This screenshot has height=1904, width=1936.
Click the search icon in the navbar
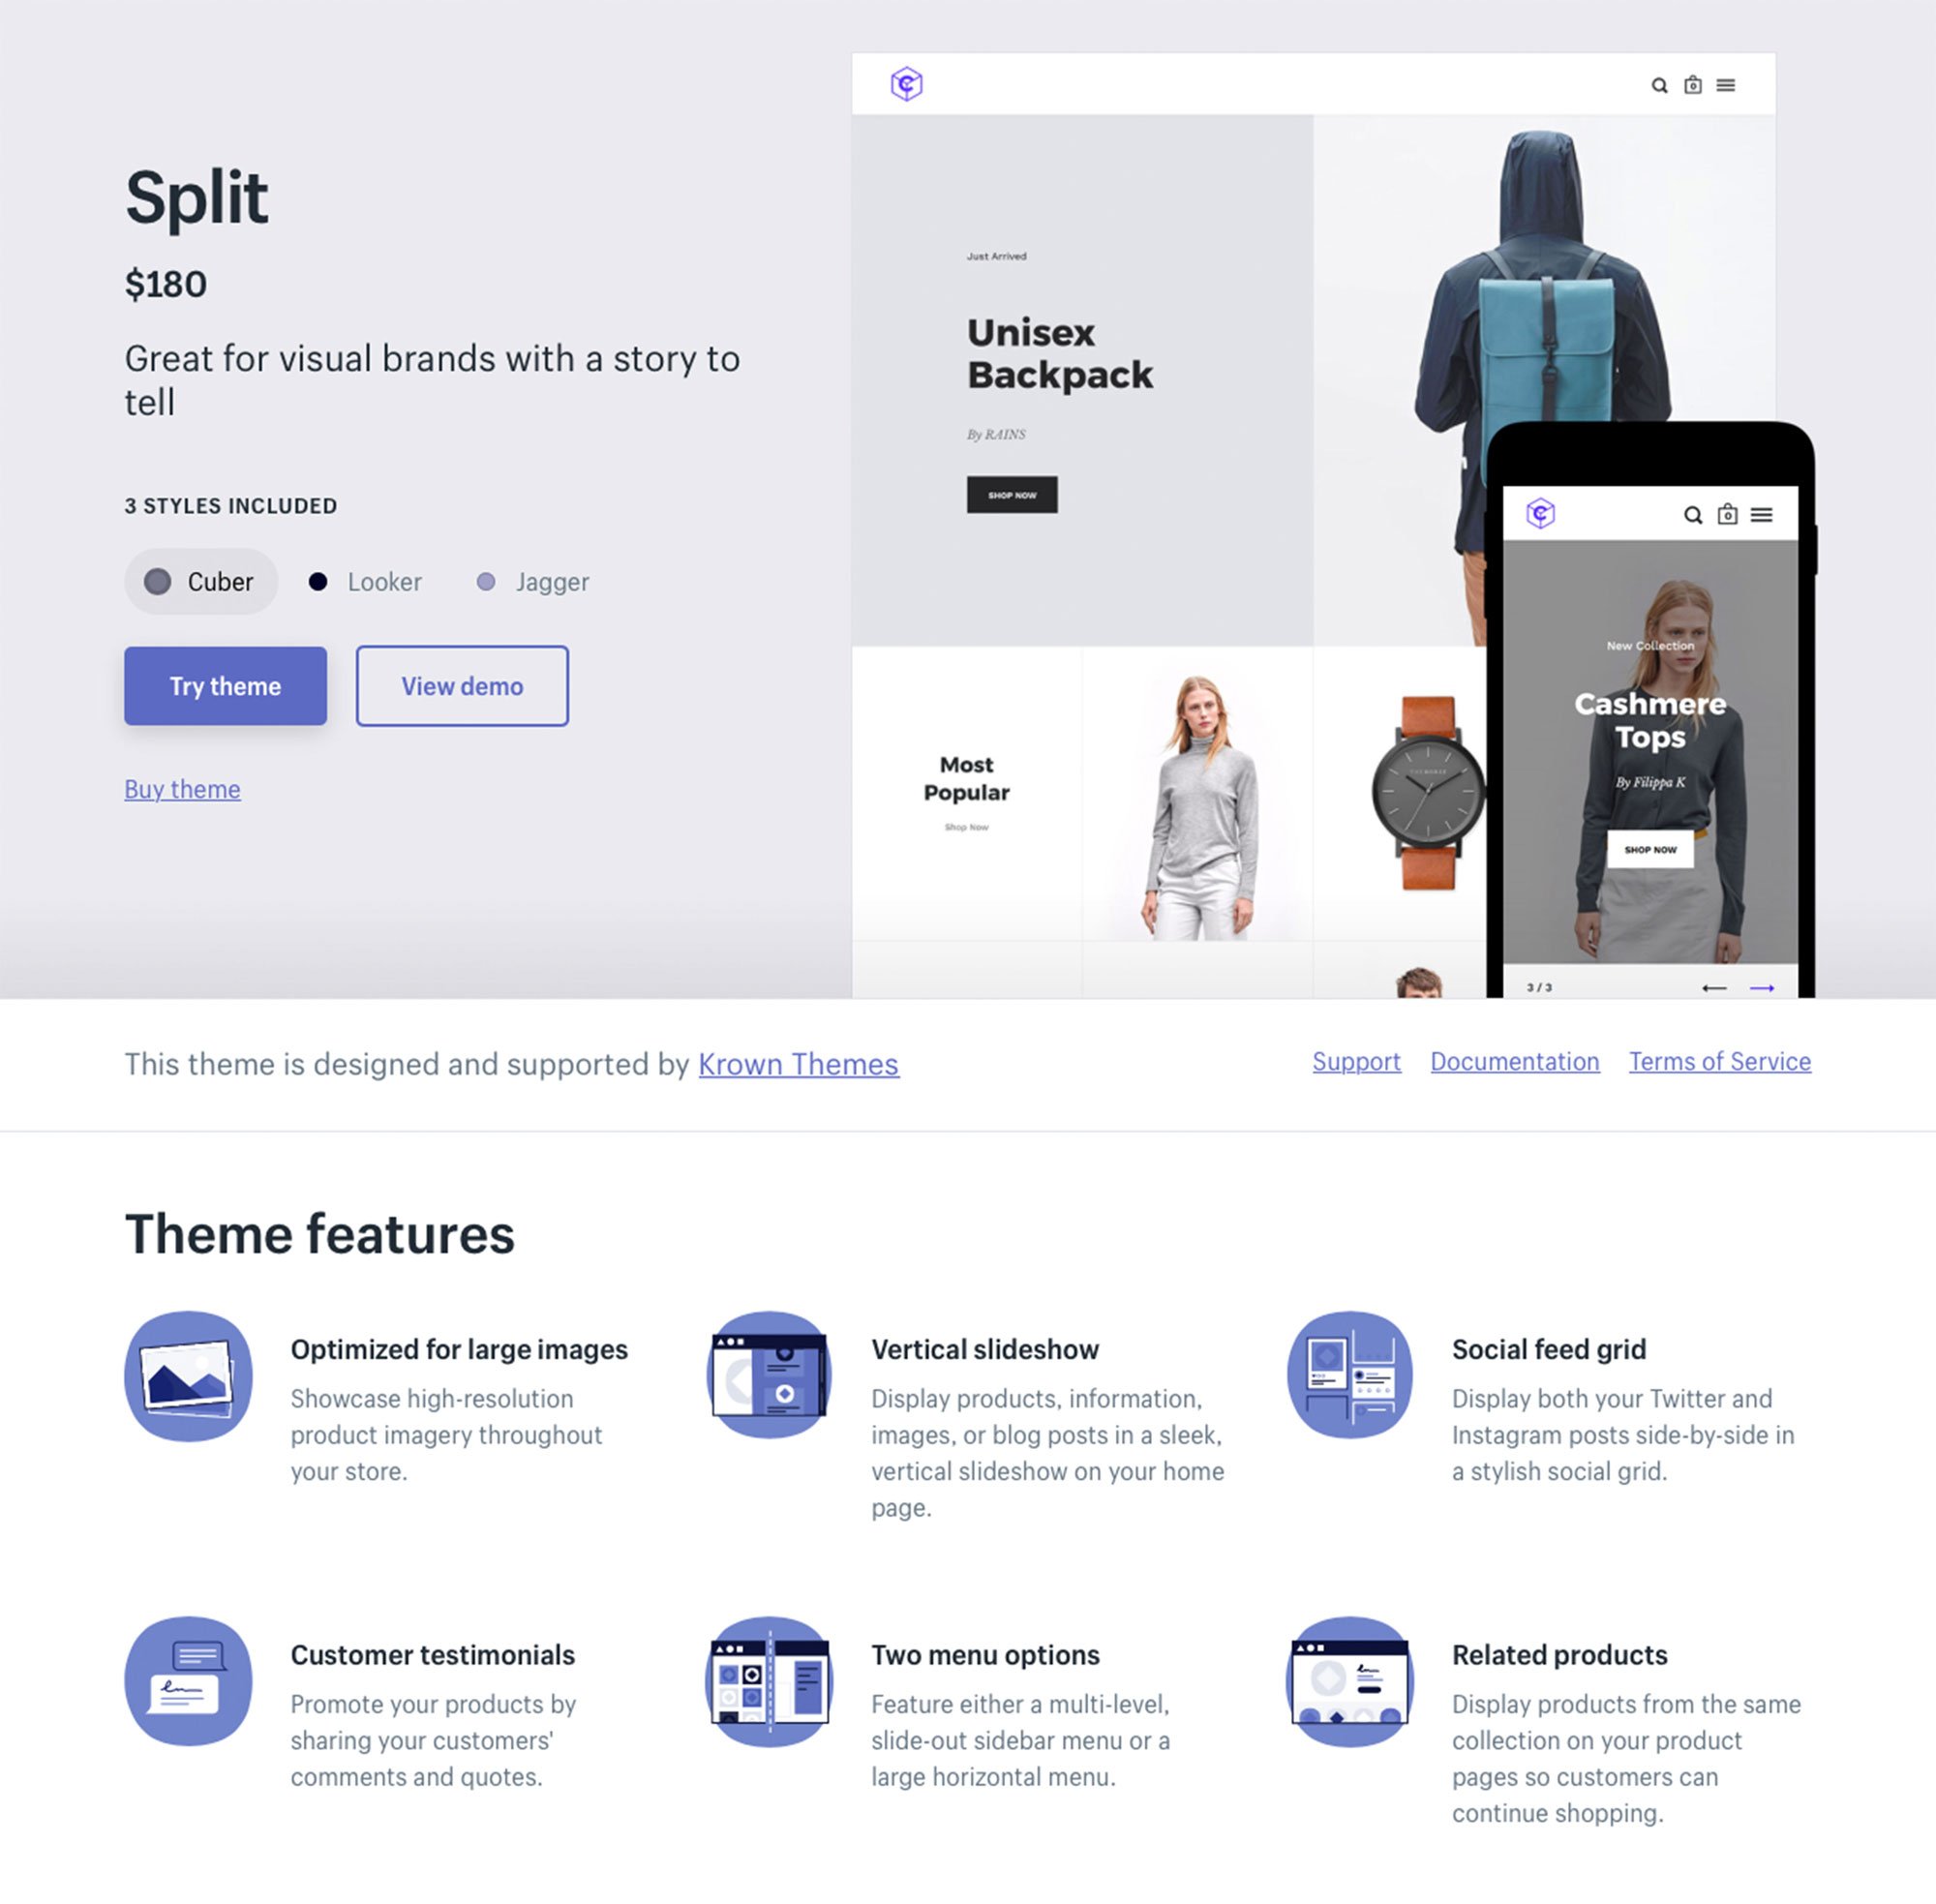point(1659,83)
